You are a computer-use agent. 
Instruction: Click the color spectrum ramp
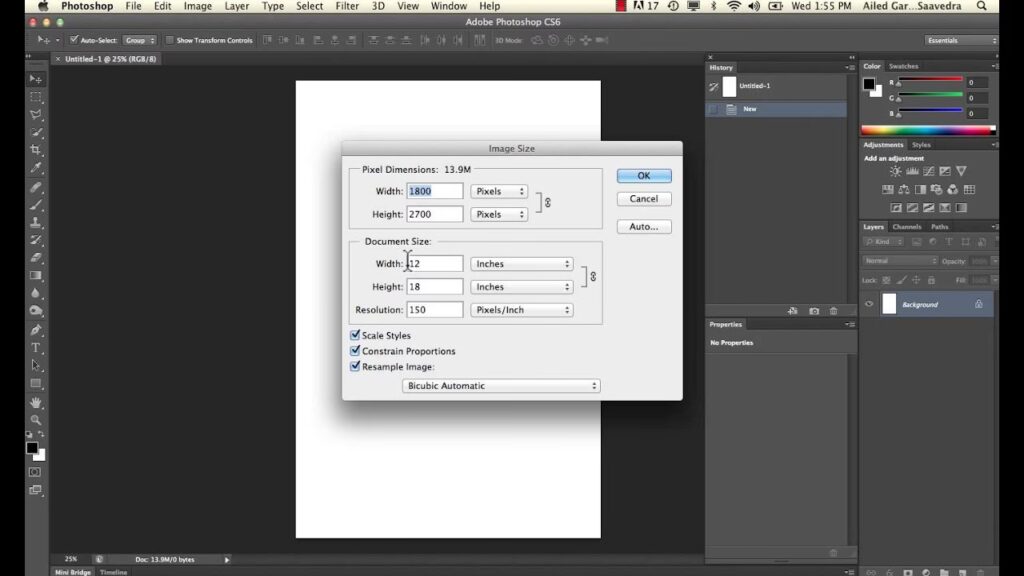point(927,130)
